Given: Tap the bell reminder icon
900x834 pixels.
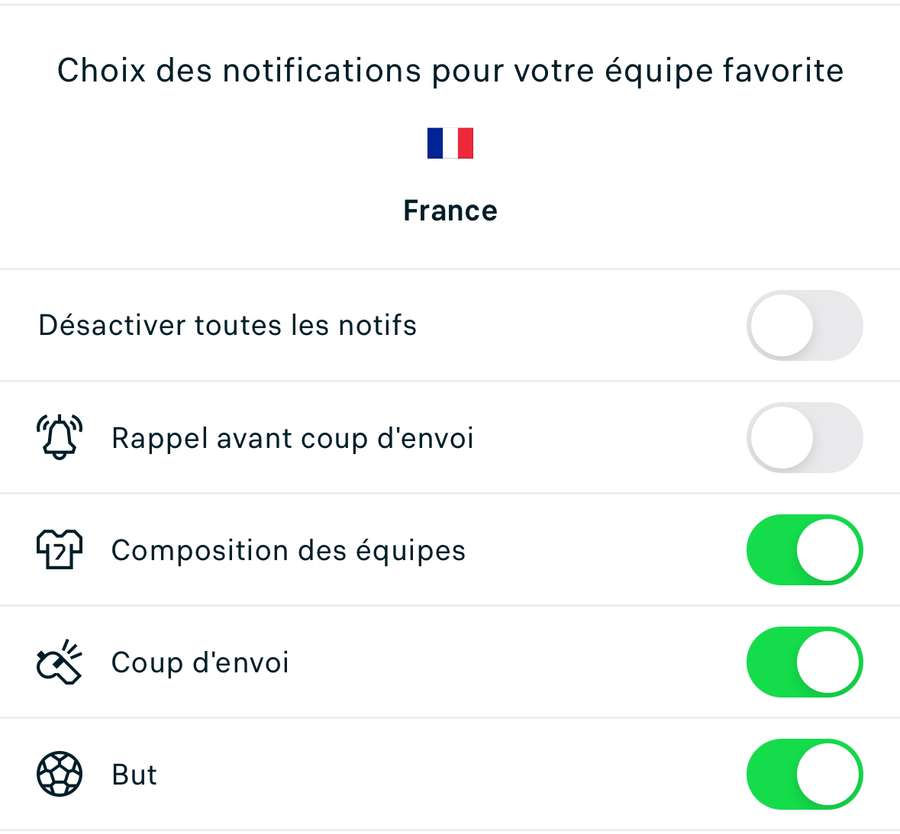Looking at the screenshot, I should click(x=60, y=438).
